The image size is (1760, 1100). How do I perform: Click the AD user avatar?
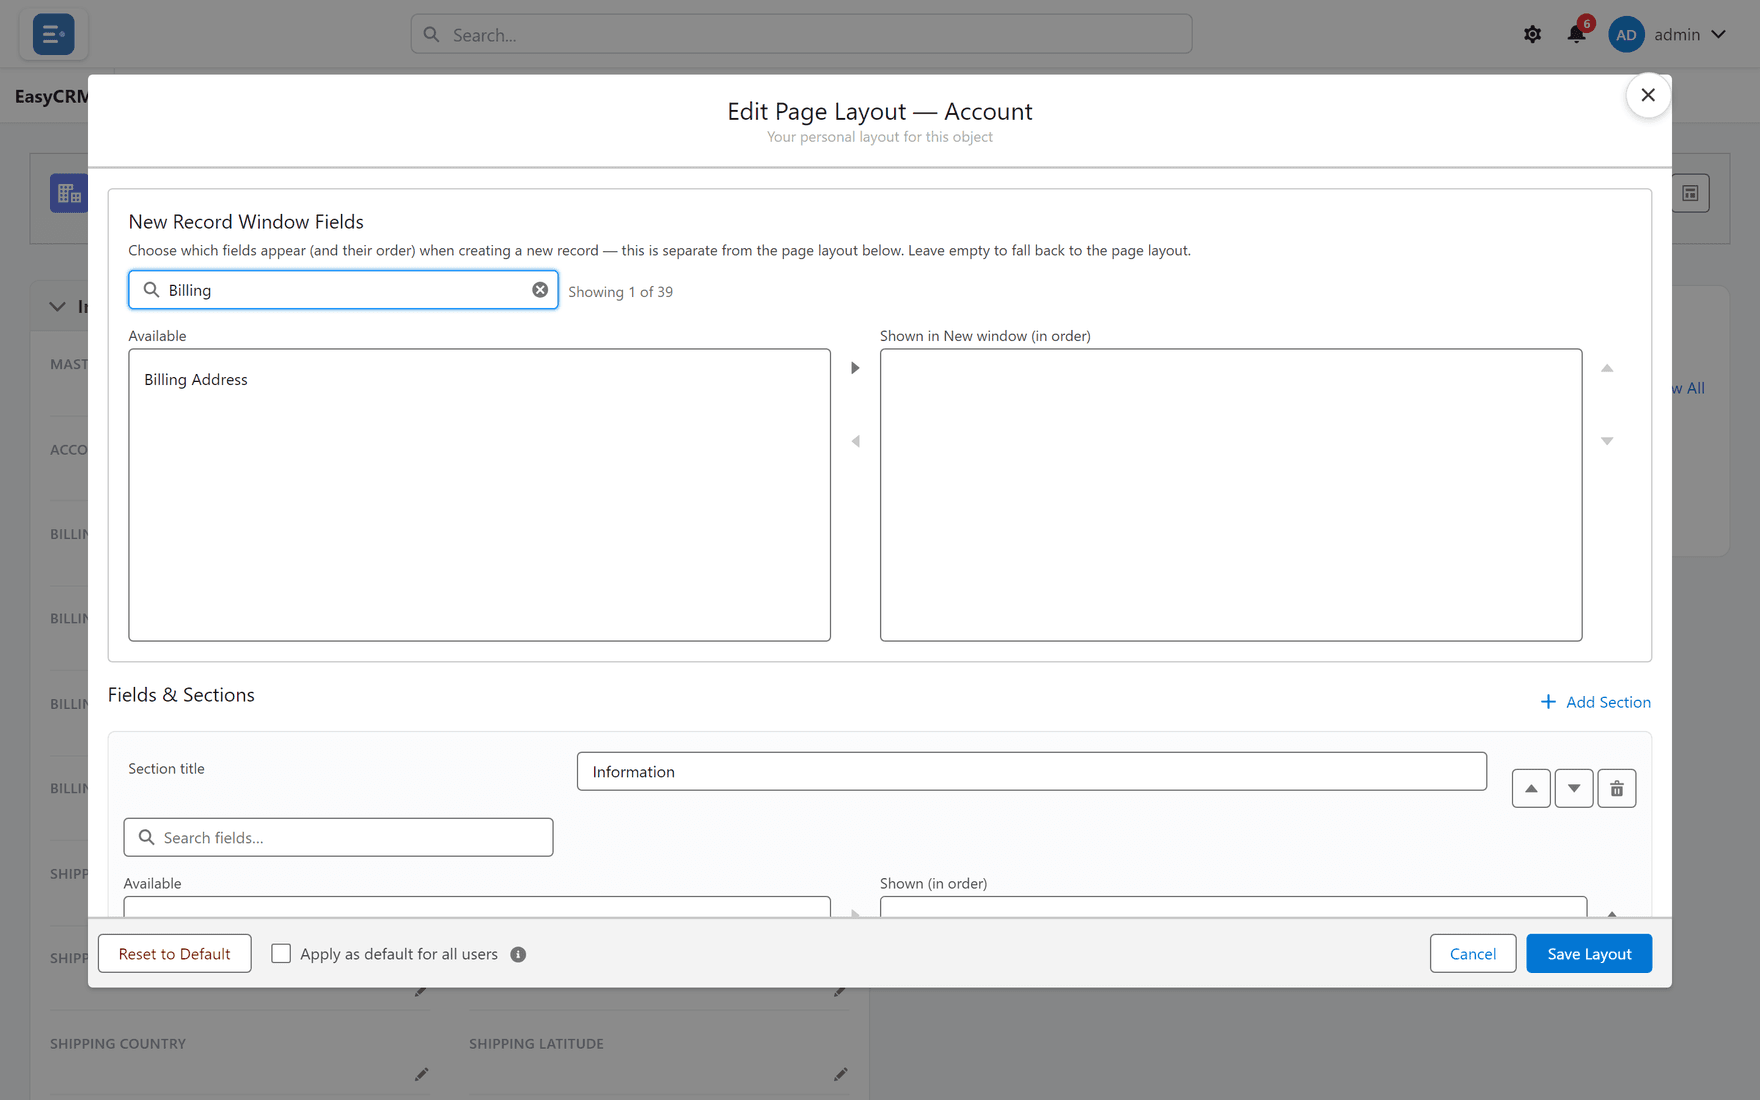coord(1626,34)
